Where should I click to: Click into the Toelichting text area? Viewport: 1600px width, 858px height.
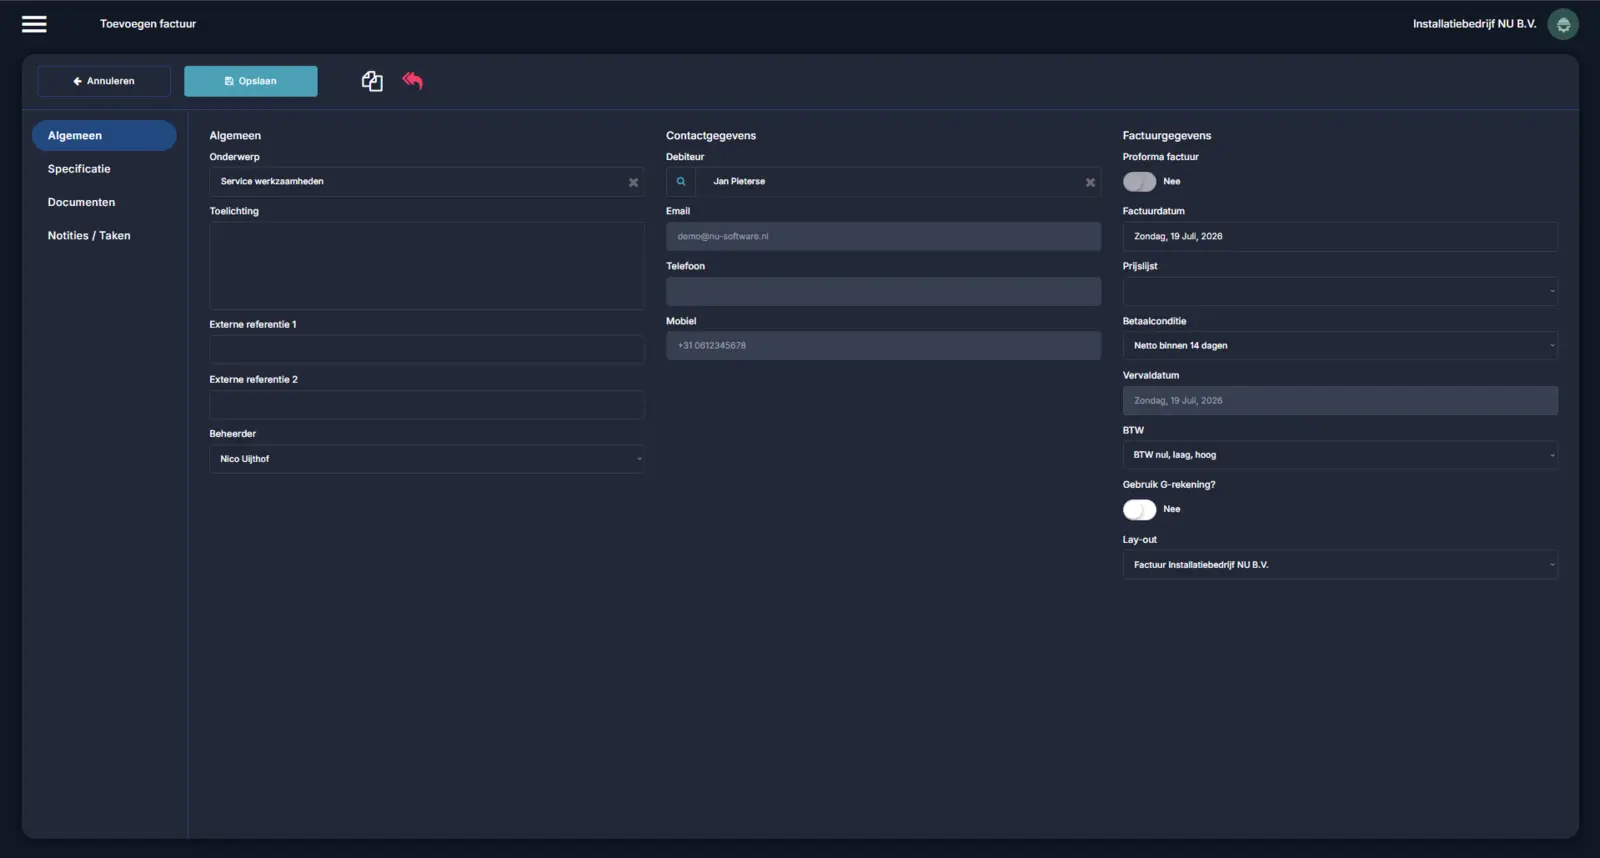[x=427, y=266]
